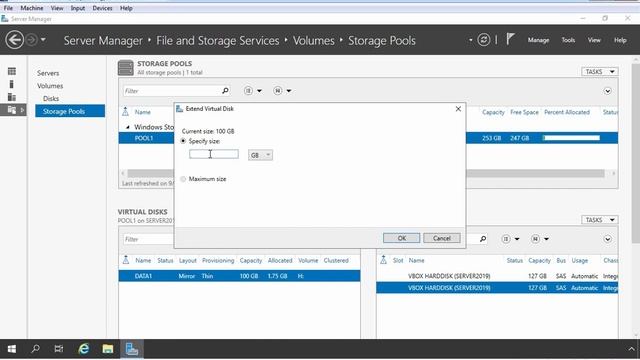Close the Extend Virtual Disk dialog
This screenshot has width=640, height=360.
coord(458,109)
